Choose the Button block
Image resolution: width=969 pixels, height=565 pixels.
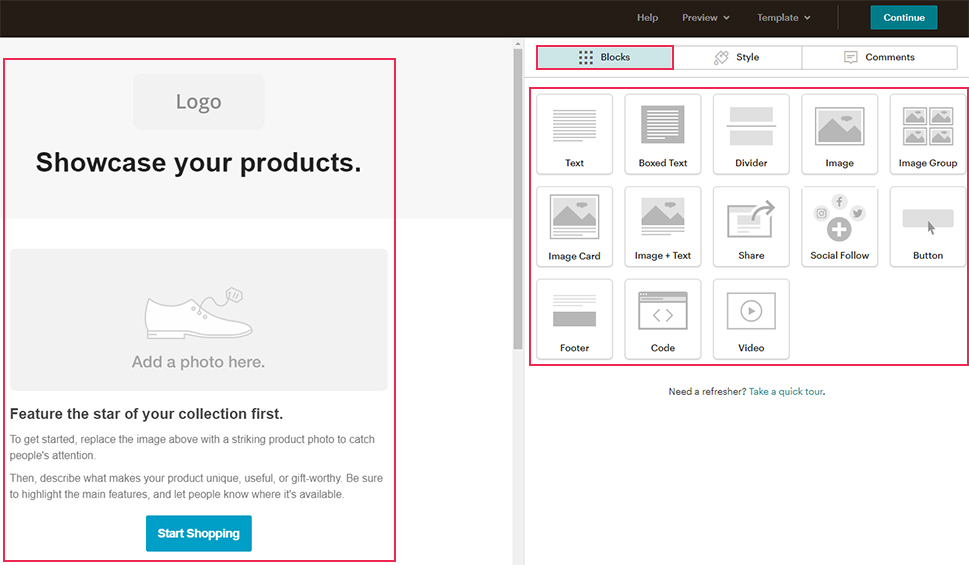point(928,227)
